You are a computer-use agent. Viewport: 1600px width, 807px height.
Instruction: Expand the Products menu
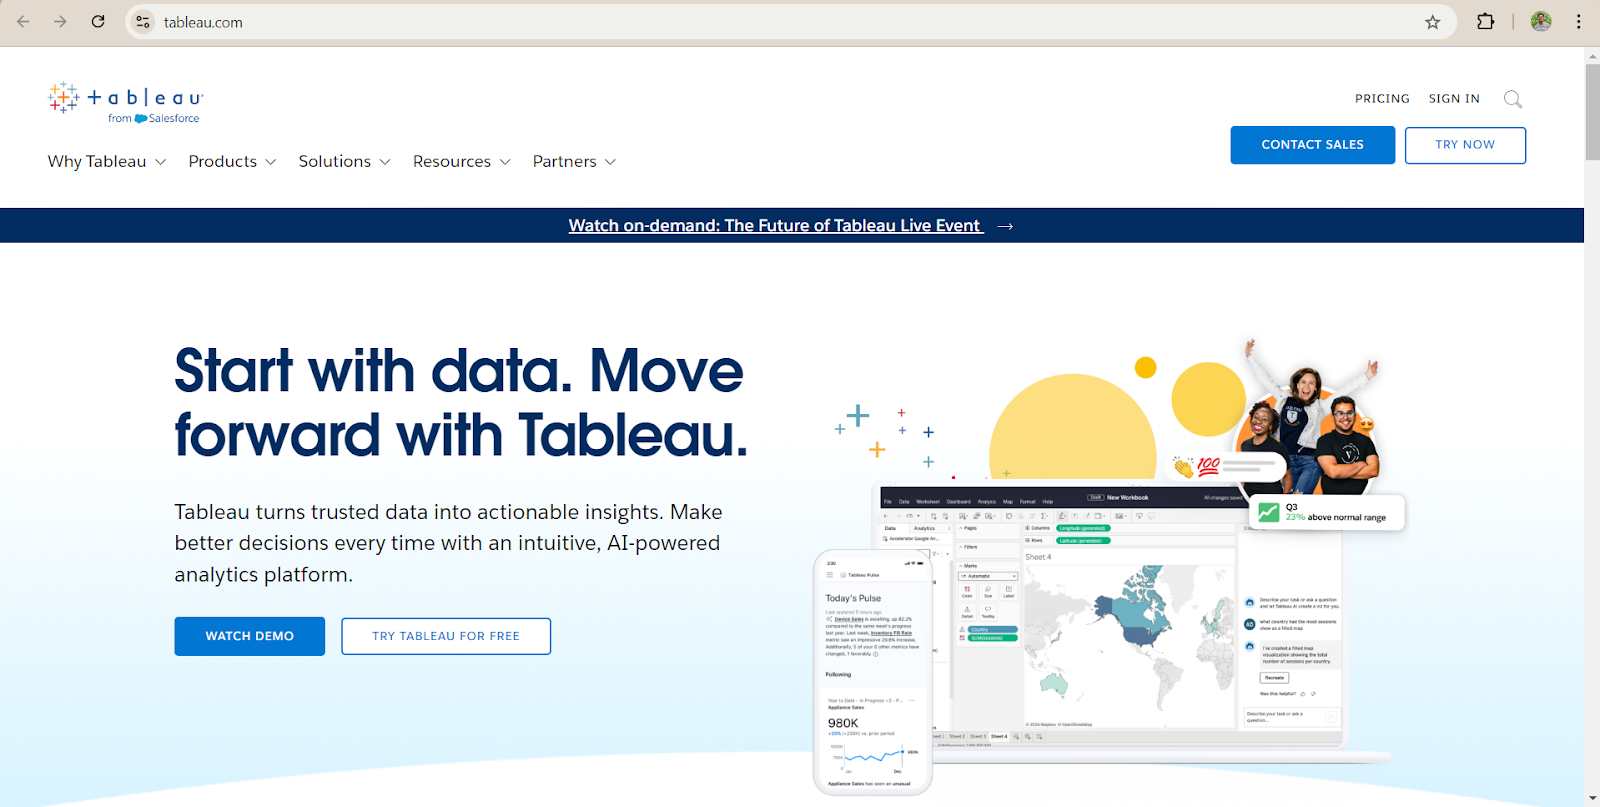[232, 162]
